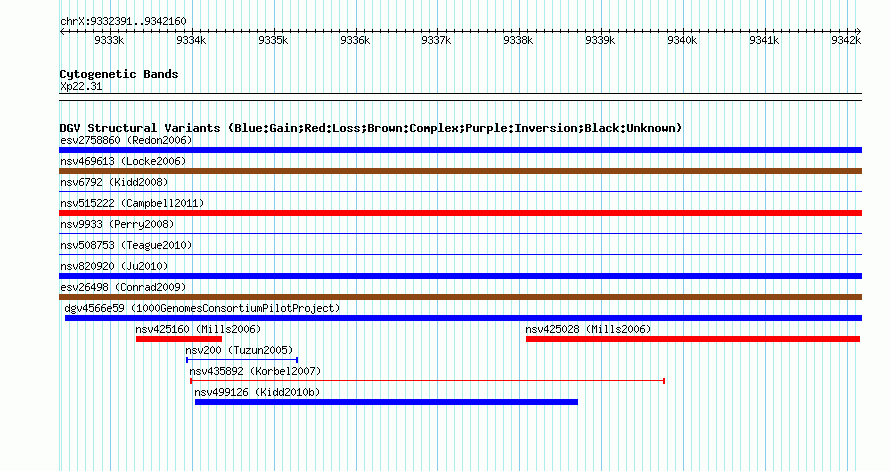Click the 9335k ruler position
Screen dimensions: 890x471
273,40
